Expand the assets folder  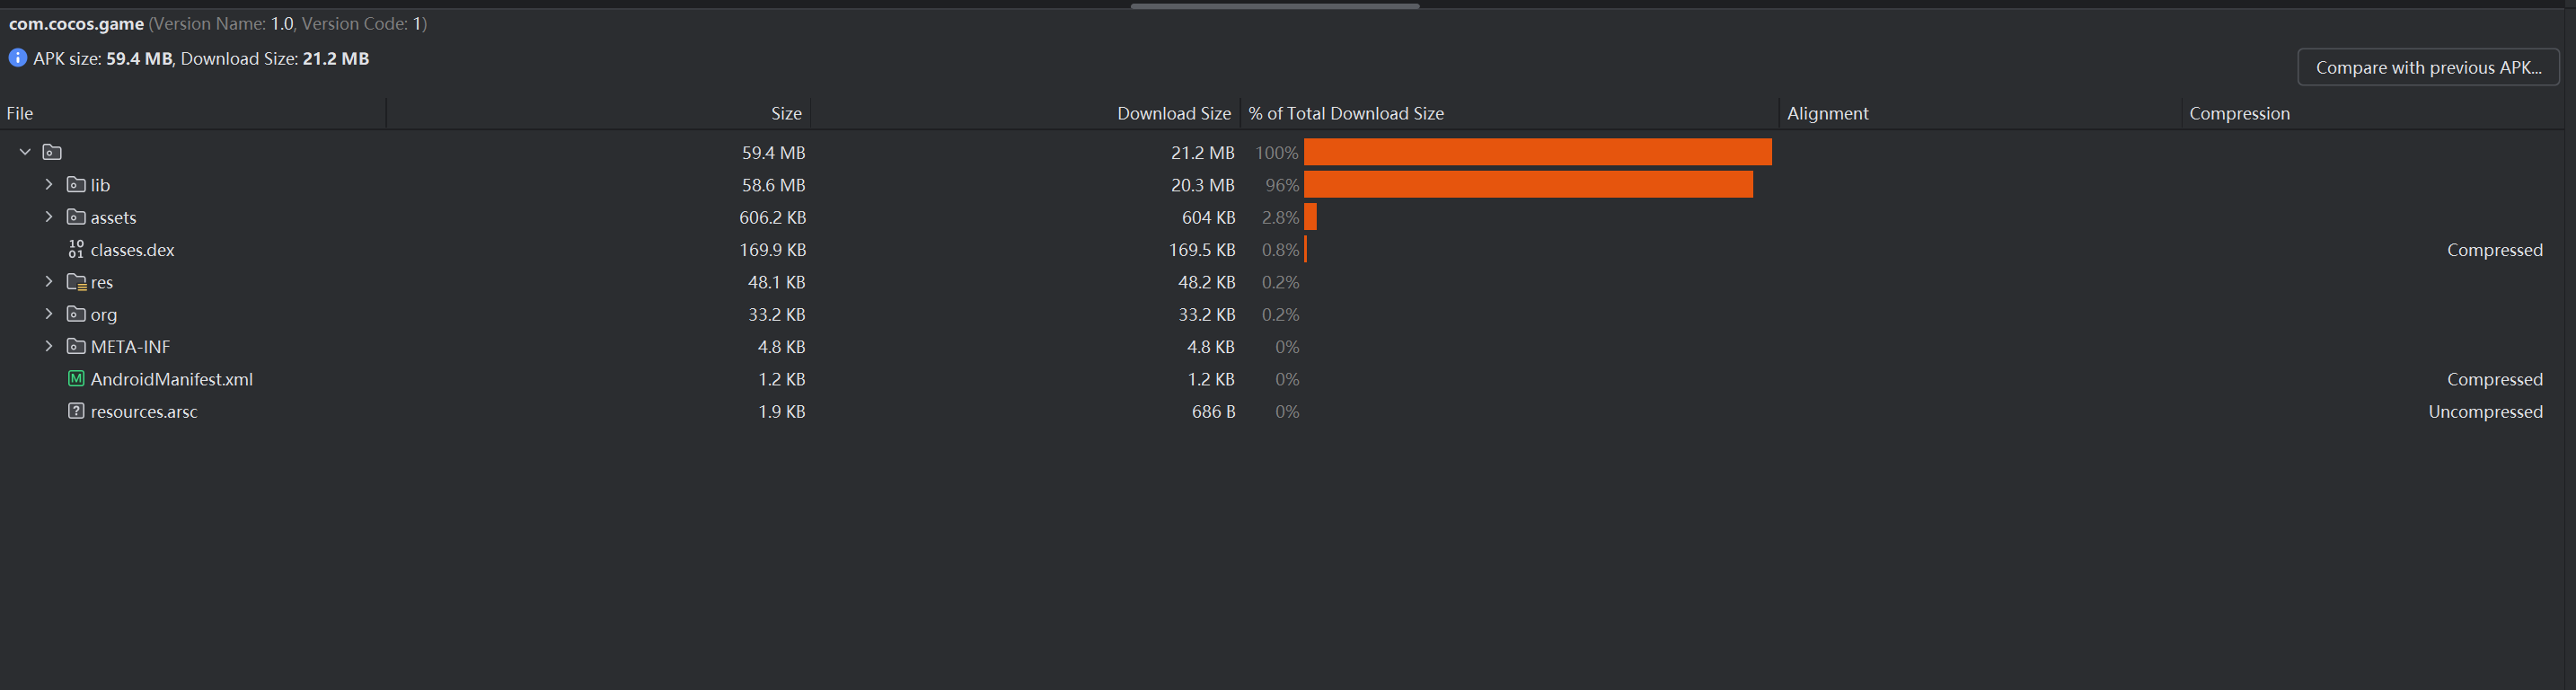click(48, 217)
